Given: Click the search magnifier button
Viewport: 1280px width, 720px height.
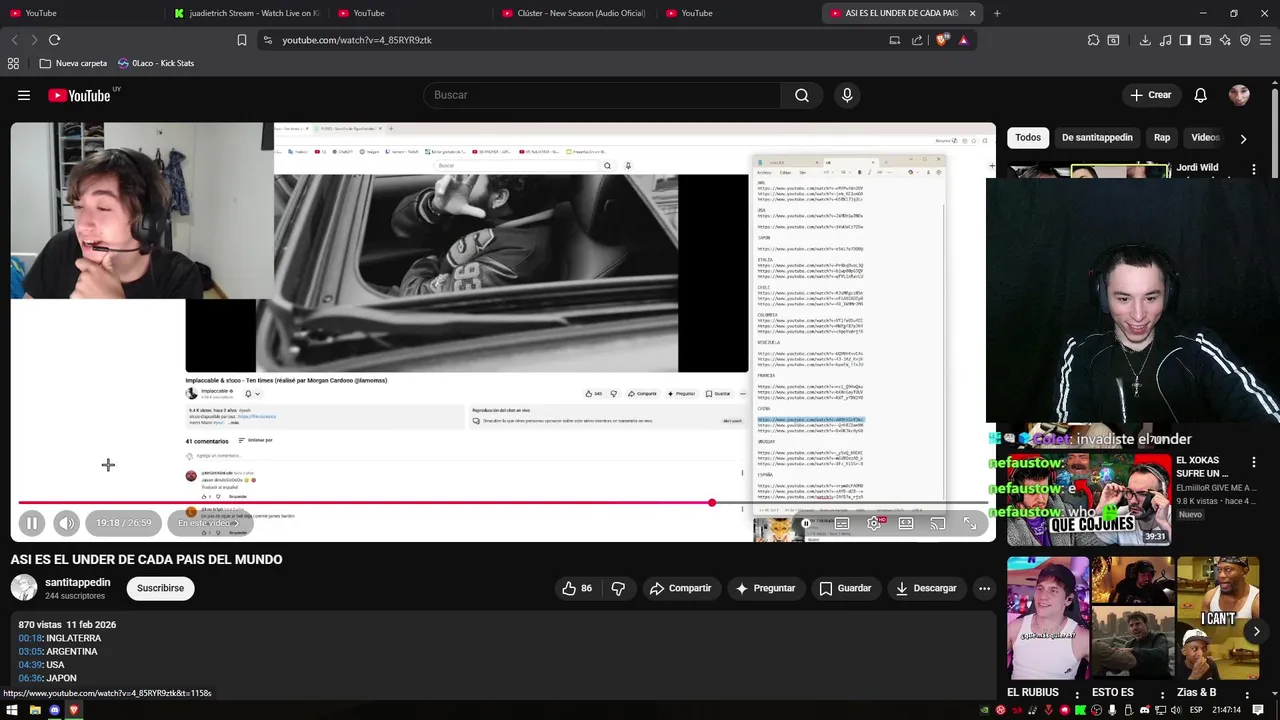Looking at the screenshot, I should tap(802, 95).
